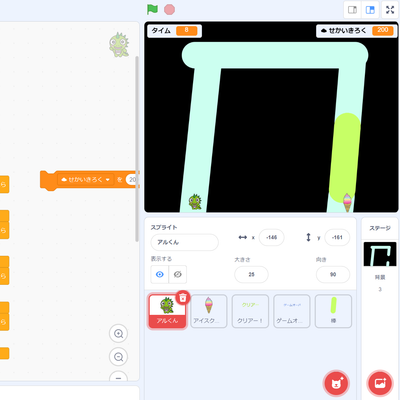
Task: Edit the sprite name field アルくん
Action: point(184,242)
